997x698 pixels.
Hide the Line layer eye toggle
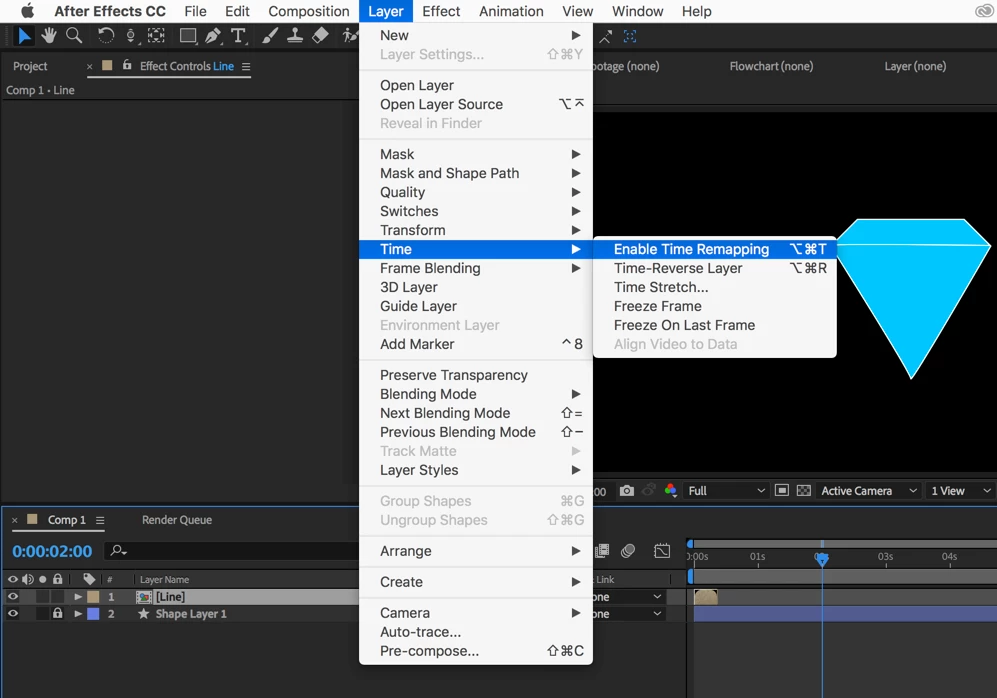[x=13, y=596]
